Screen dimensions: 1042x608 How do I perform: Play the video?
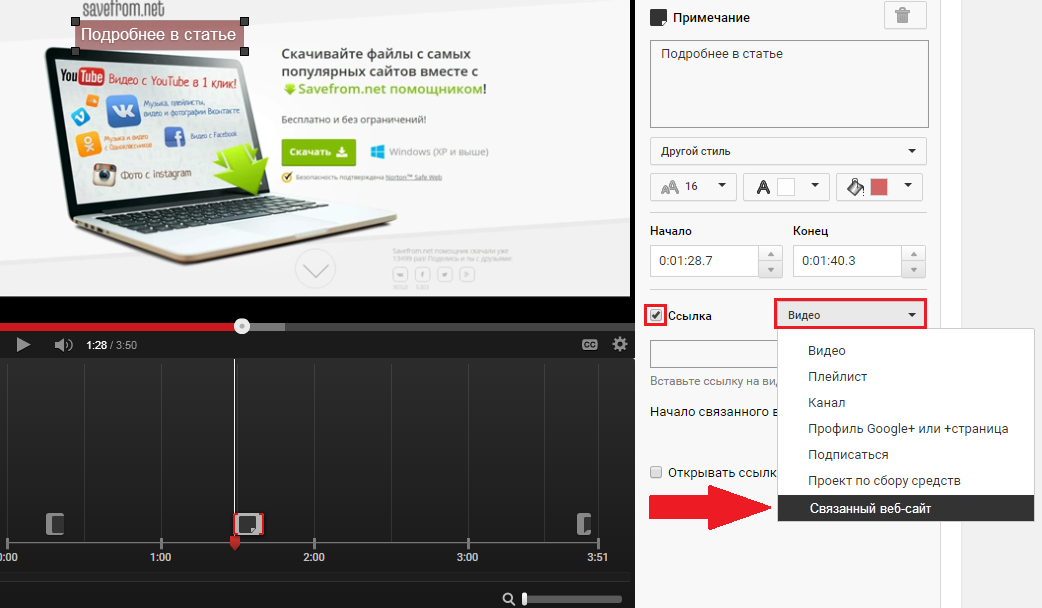[x=23, y=345]
